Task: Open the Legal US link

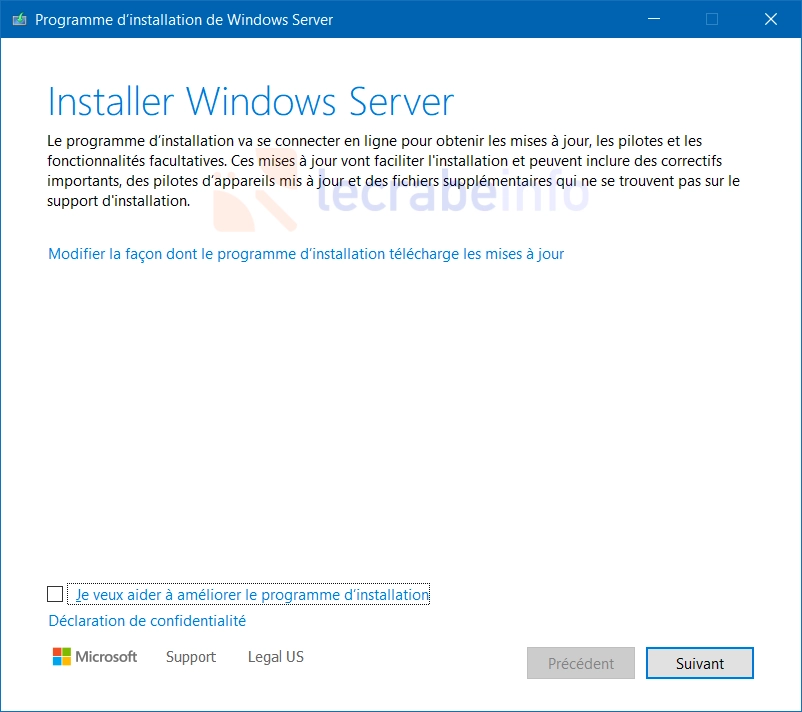Action: coord(276,657)
